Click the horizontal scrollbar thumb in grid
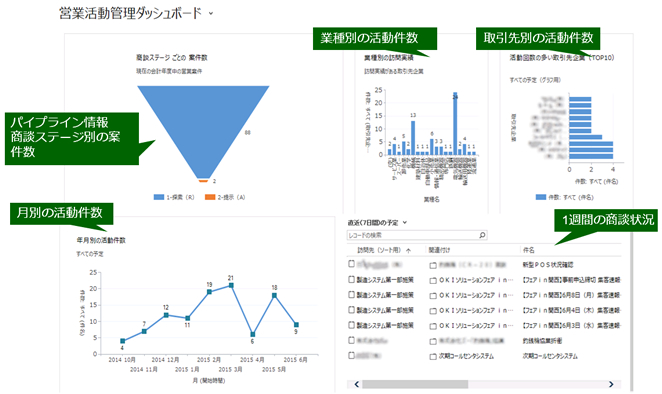This screenshot has width=662, height=394. (415, 384)
